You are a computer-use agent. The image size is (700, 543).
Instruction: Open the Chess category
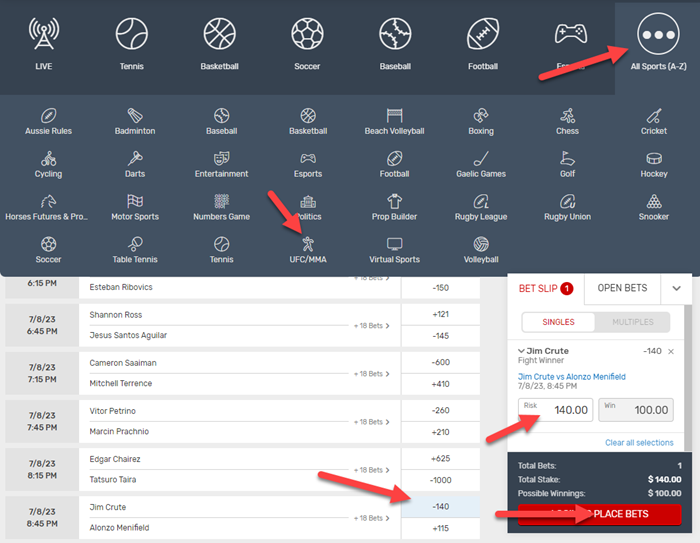click(567, 120)
